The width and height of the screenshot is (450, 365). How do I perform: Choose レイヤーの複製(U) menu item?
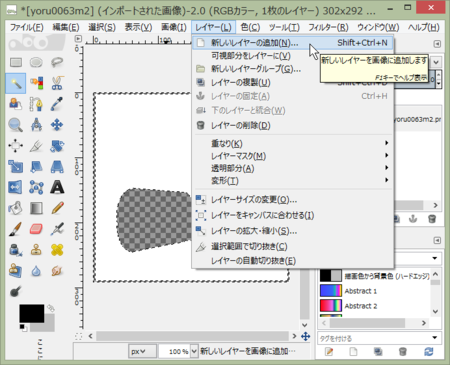coord(293,82)
